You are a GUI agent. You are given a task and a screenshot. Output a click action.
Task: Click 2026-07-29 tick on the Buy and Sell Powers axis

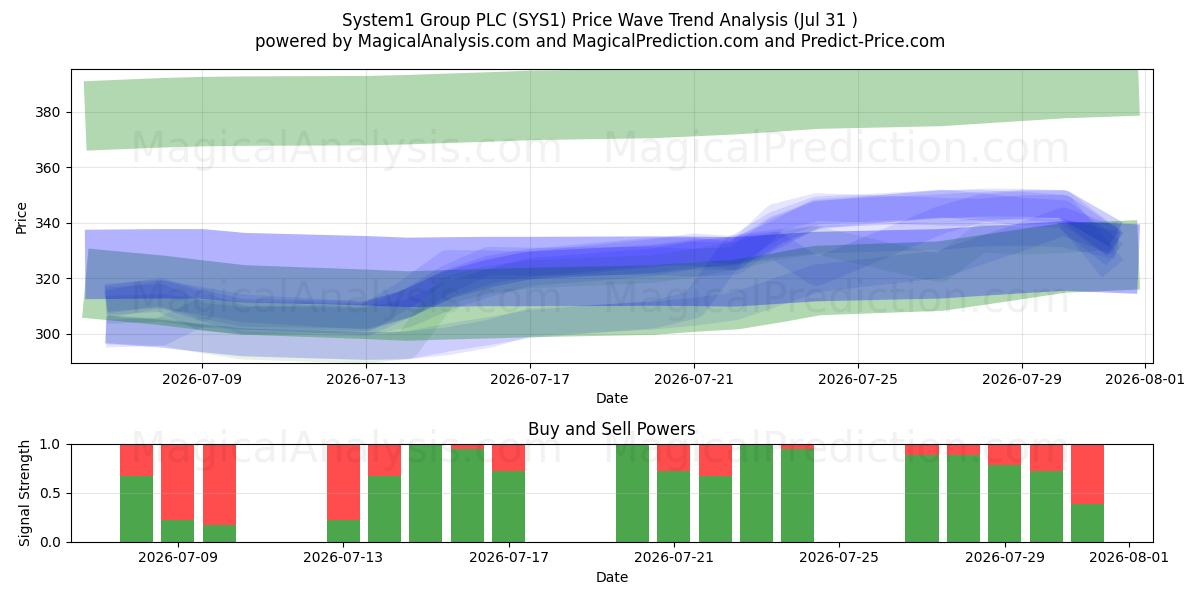pyautogui.click(x=1005, y=557)
